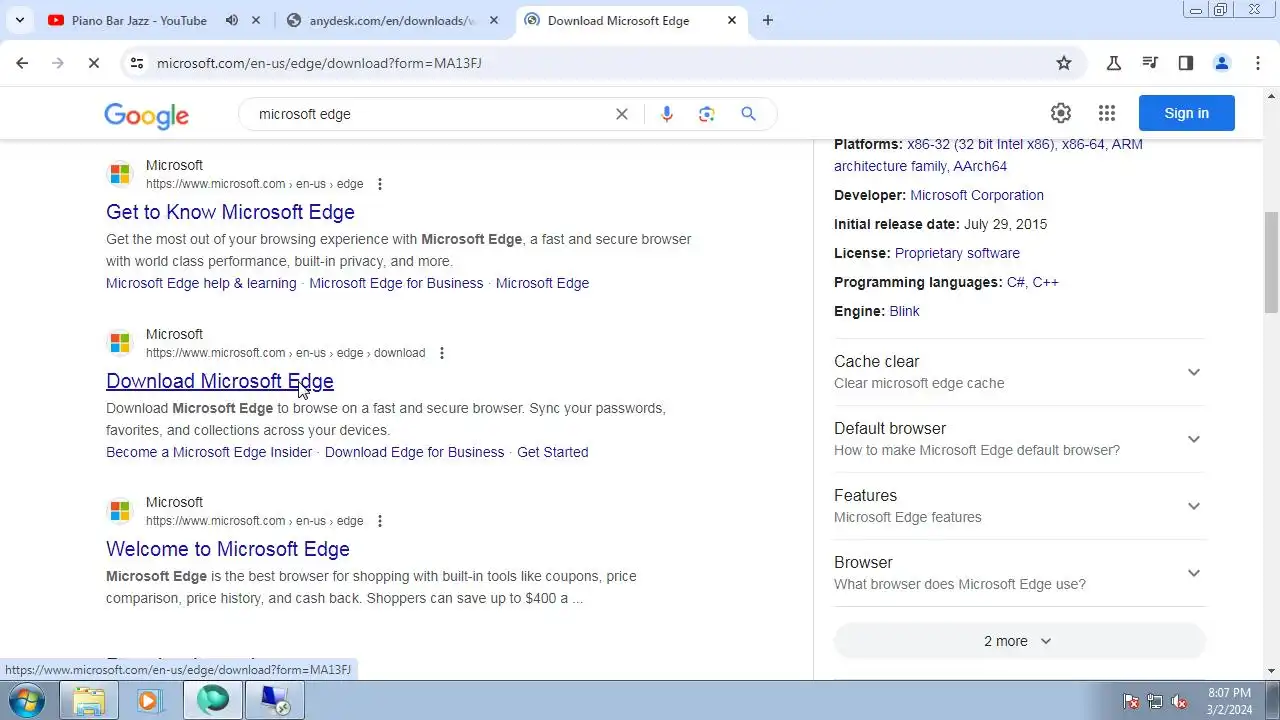1280x720 pixels.
Task: Open the Blink engine link
Action: 904,311
